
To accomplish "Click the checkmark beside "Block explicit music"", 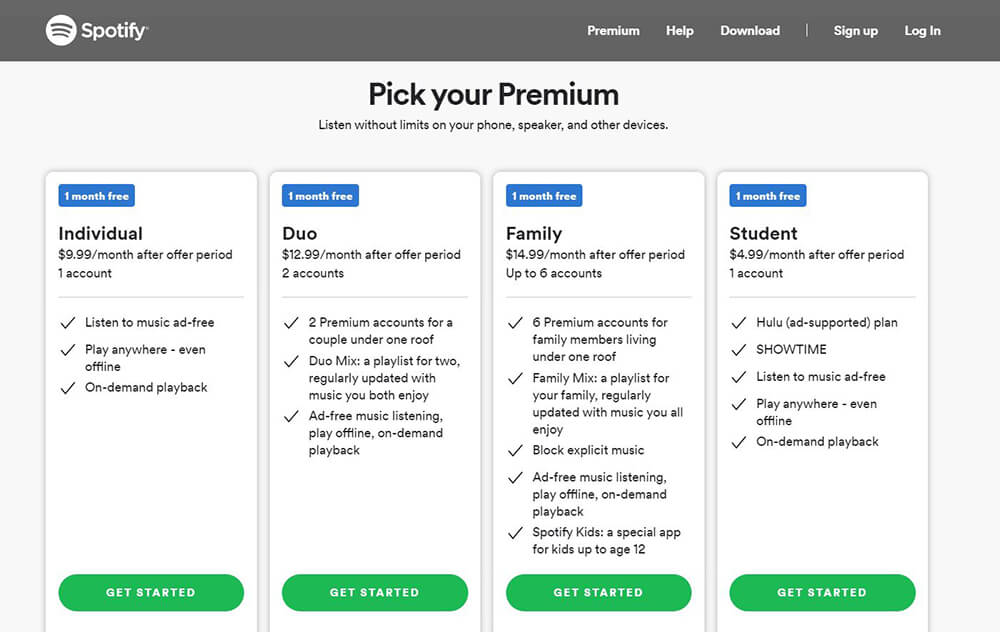I will point(514,450).
